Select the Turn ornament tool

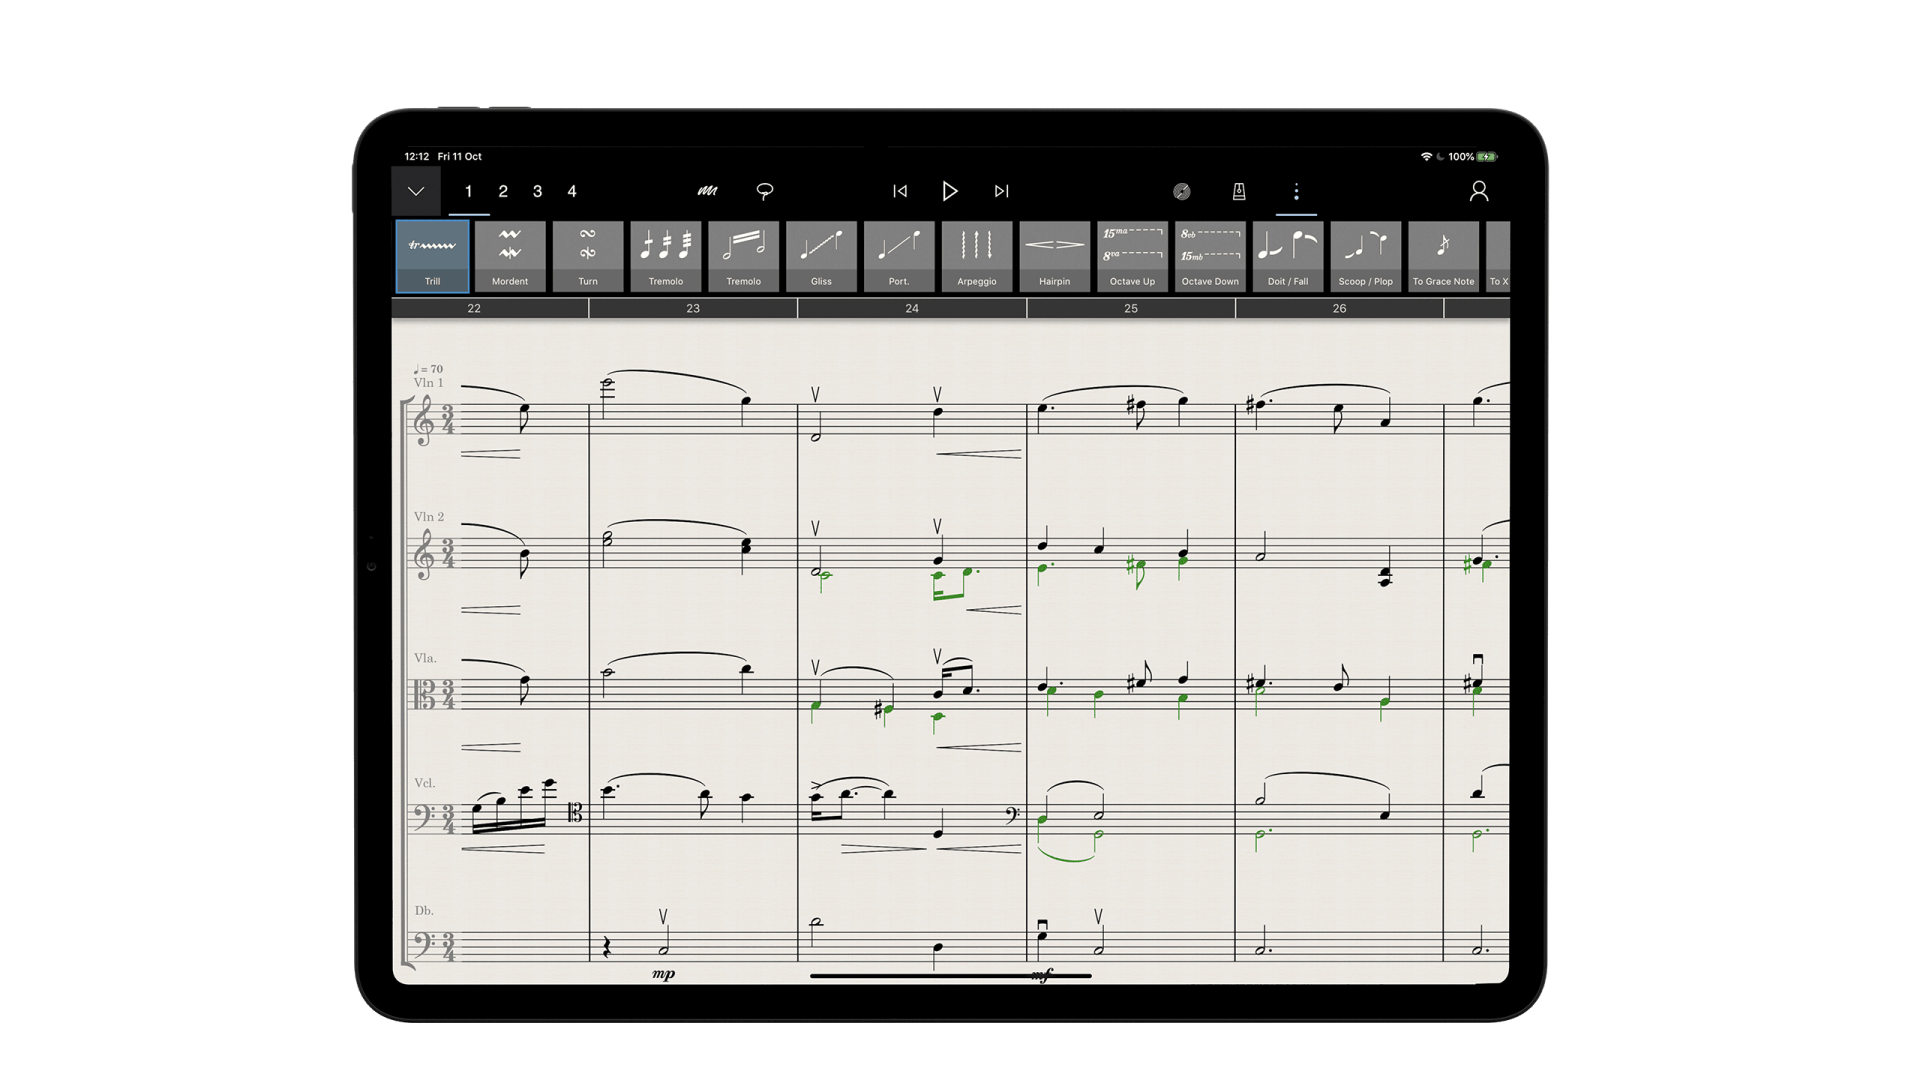pyautogui.click(x=588, y=256)
